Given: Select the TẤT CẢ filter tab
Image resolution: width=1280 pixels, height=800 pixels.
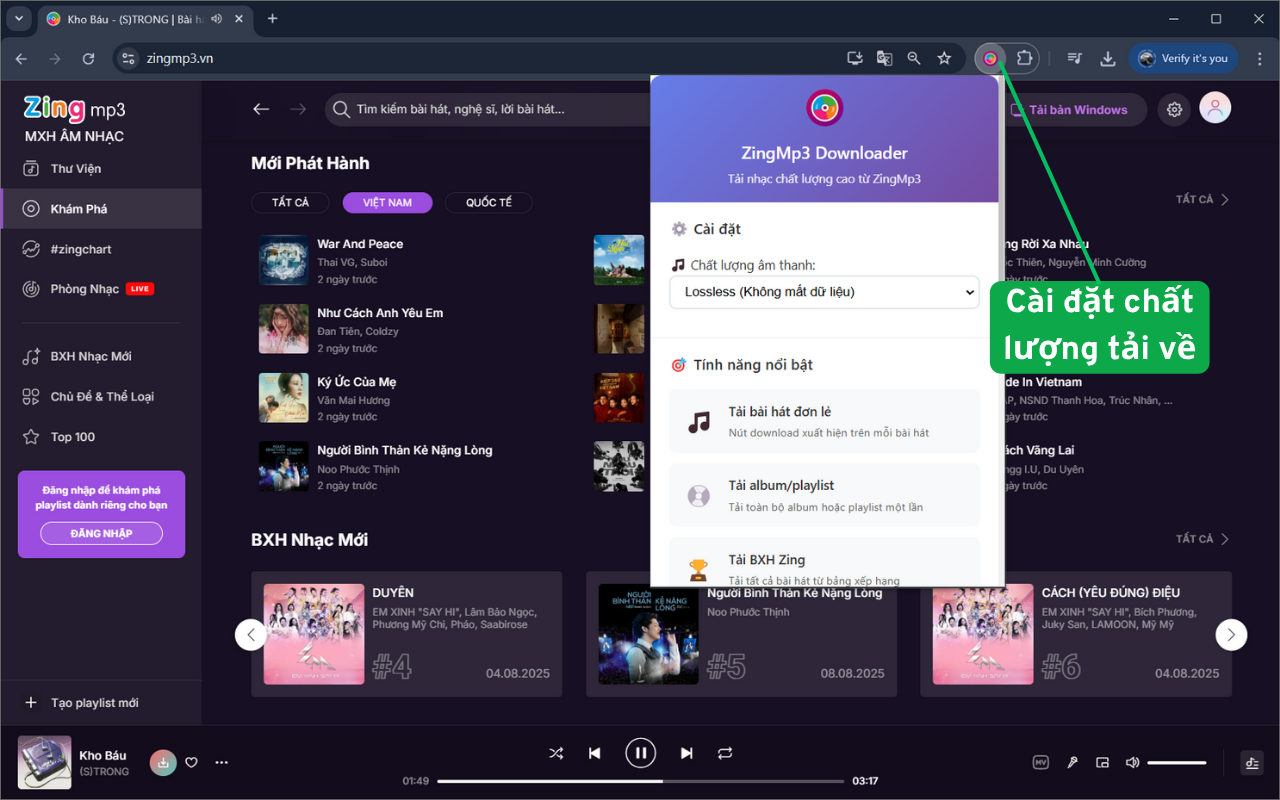Looking at the screenshot, I should click(x=290, y=202).
